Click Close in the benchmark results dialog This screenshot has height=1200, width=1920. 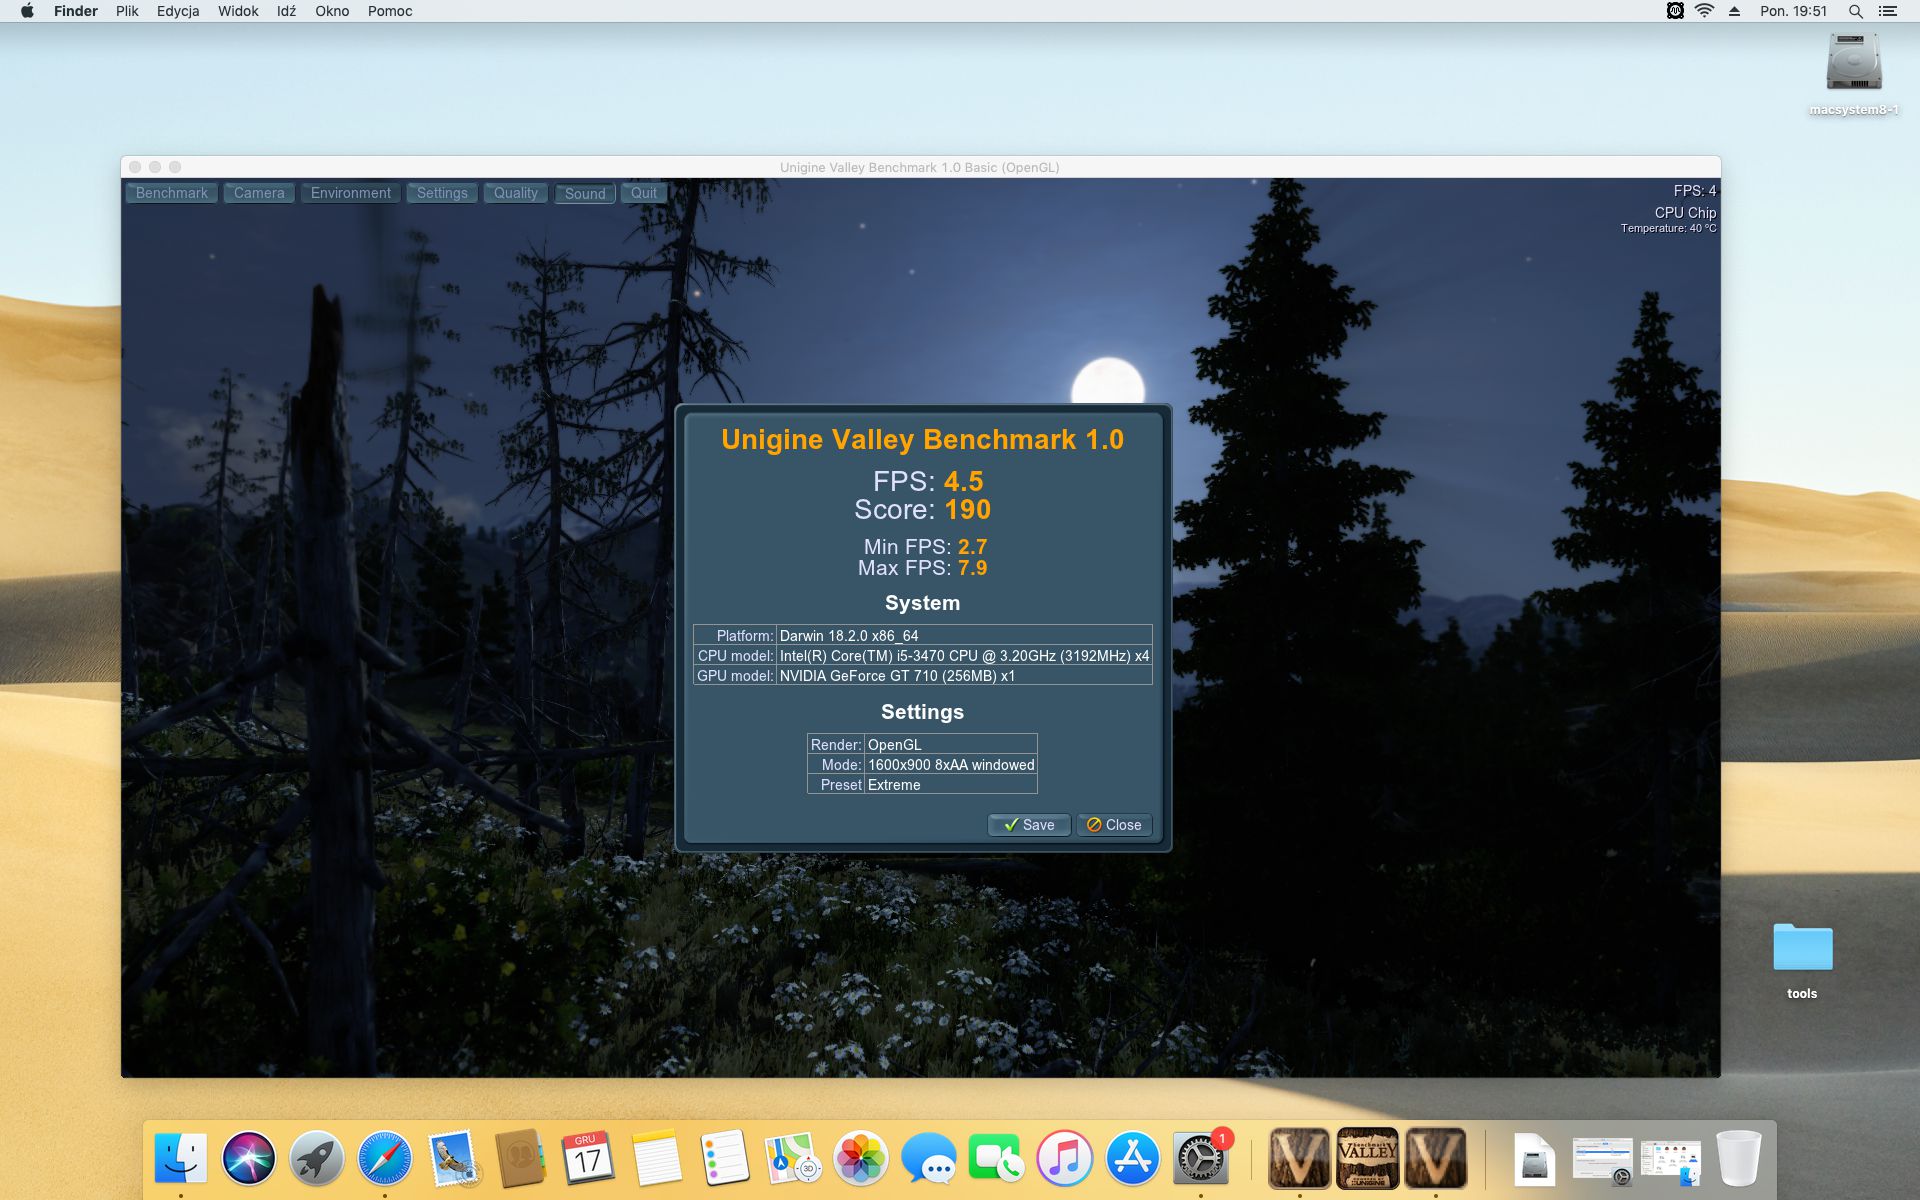tap(1114, 825)
